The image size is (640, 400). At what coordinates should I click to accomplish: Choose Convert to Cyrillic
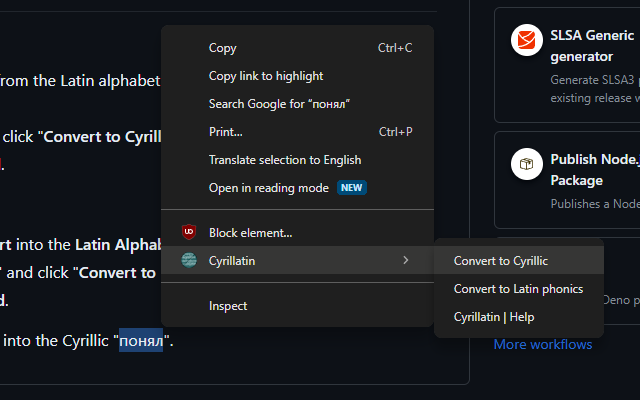(500, 261)
